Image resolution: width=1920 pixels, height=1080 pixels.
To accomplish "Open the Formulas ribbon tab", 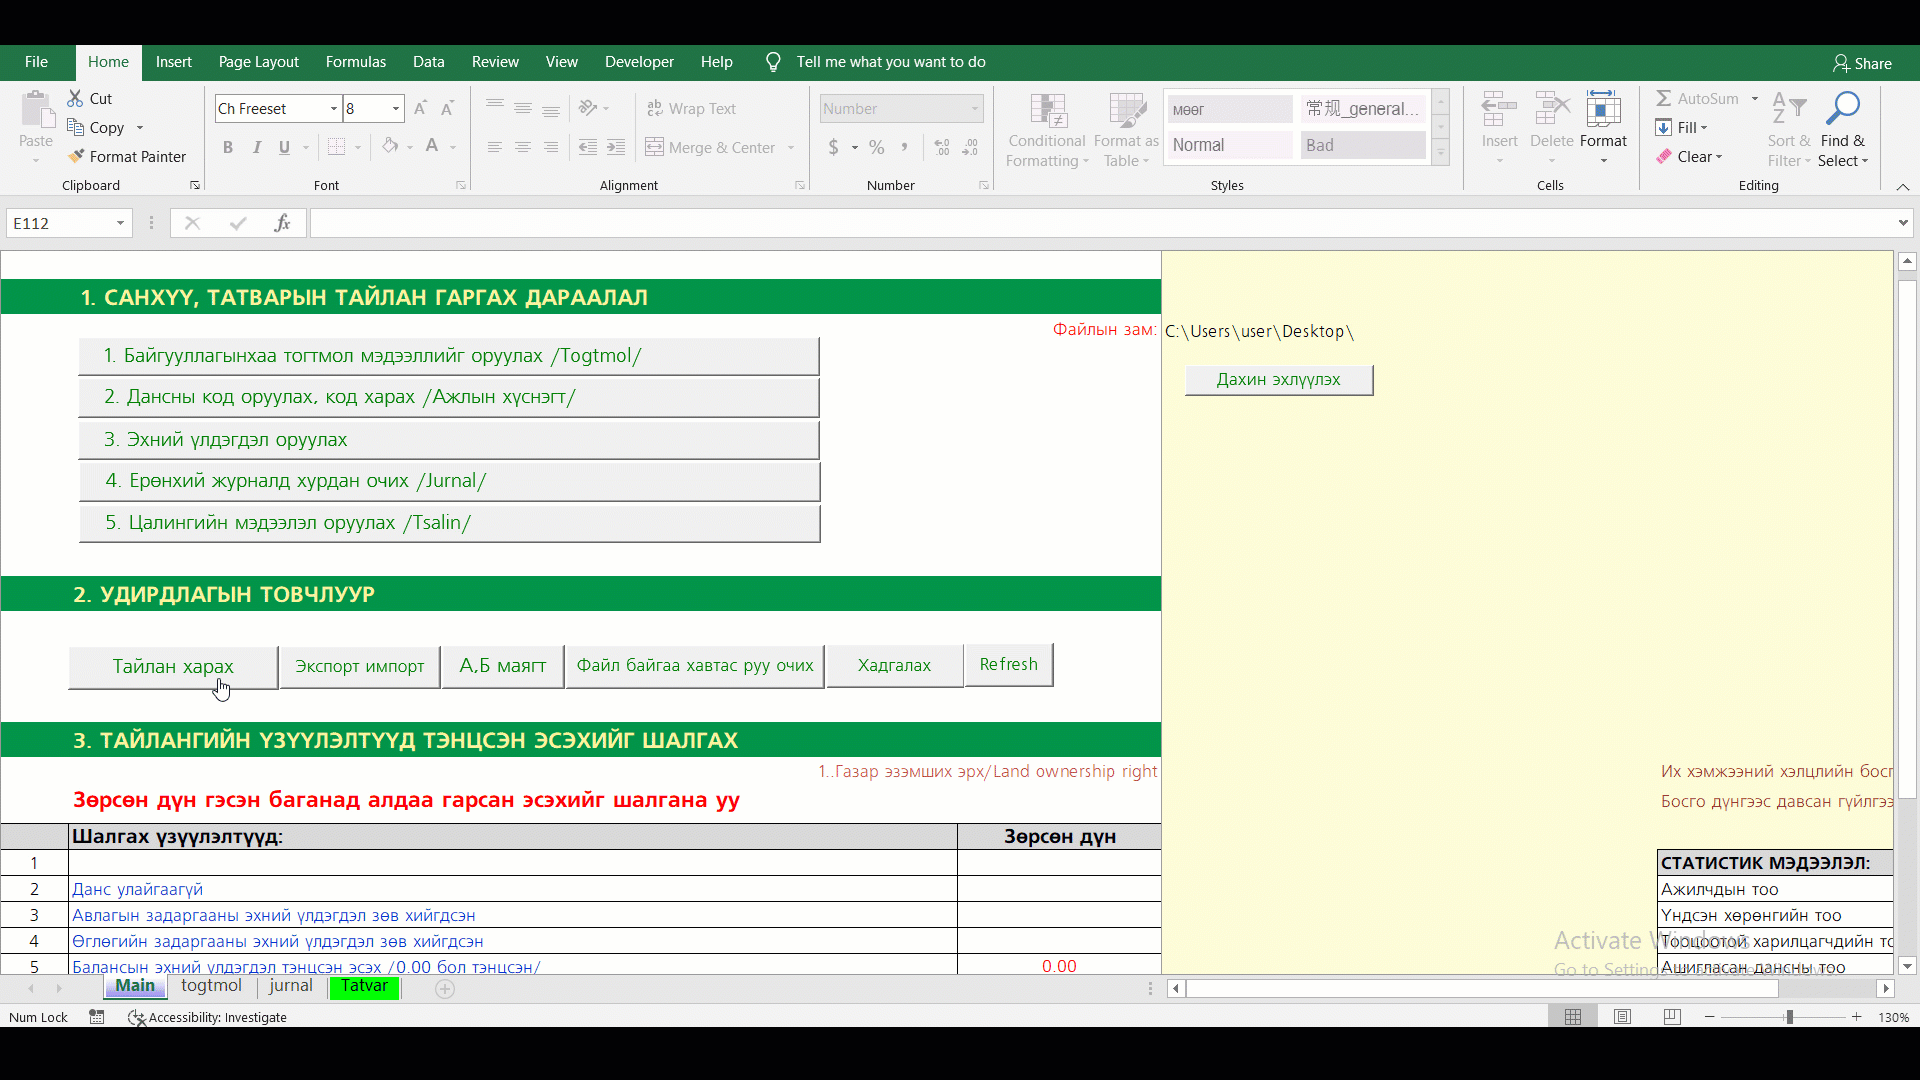I will [x=355, y=62].
